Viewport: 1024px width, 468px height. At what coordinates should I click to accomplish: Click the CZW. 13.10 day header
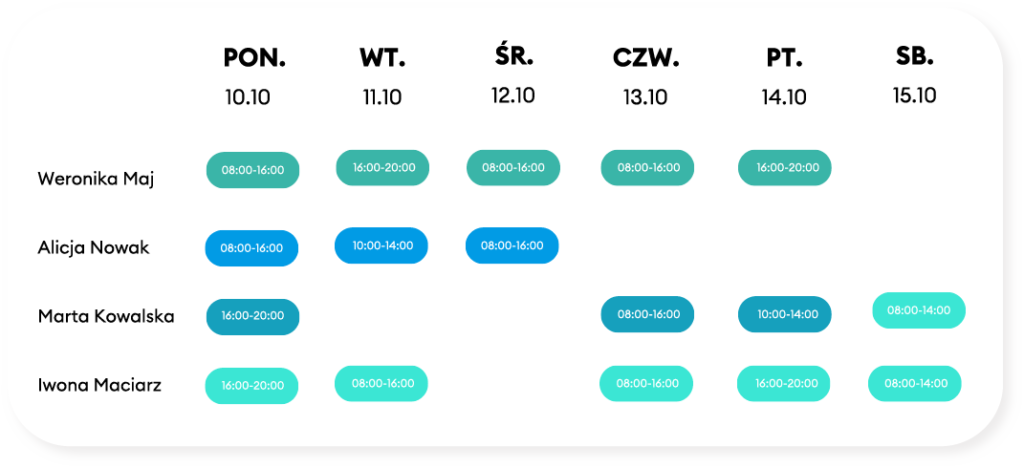pos(645,76)
